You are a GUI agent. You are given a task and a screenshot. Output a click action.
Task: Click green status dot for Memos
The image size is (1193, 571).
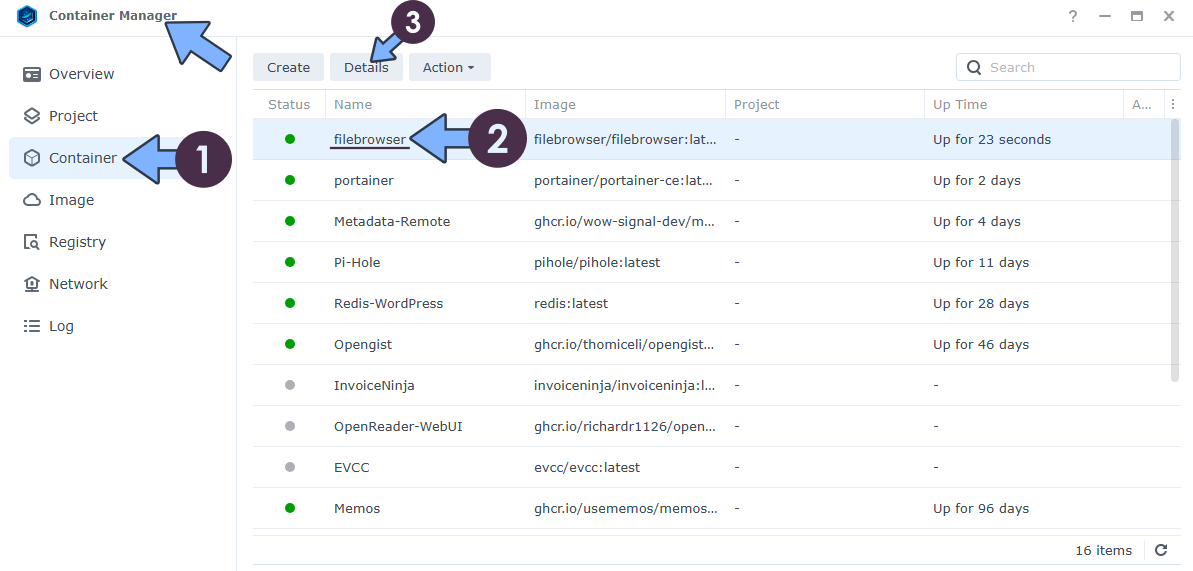(x=290, y=508)
